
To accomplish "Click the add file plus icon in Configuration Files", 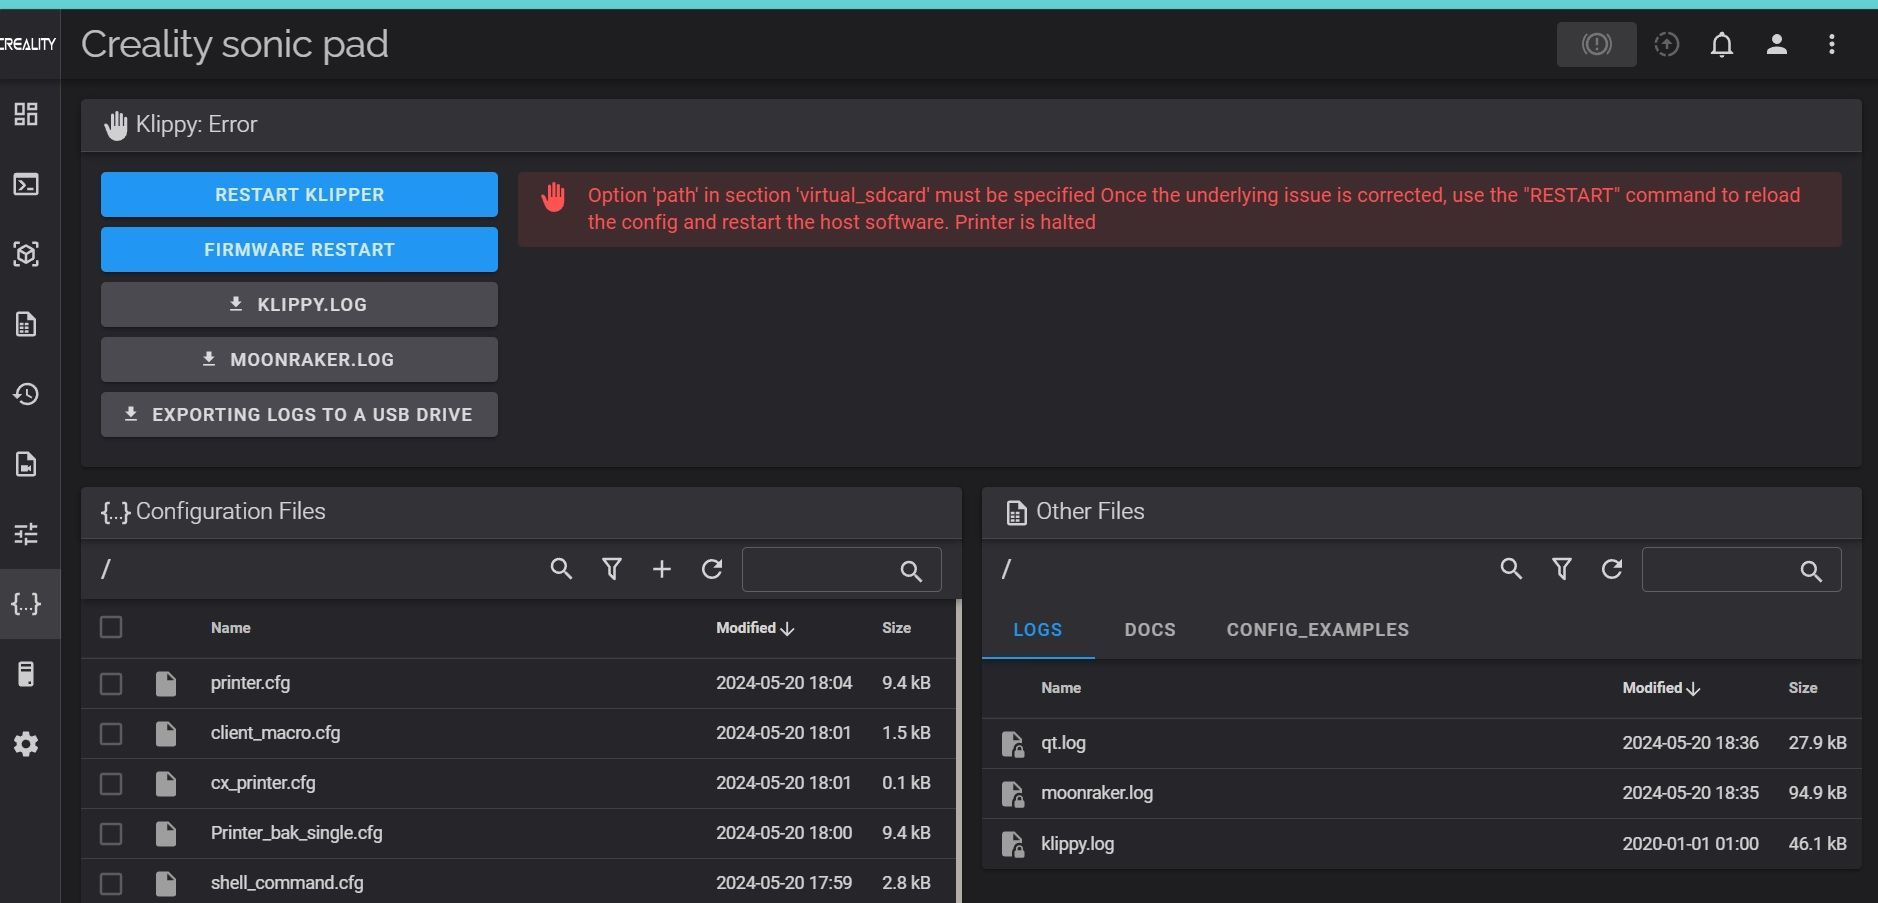I will pos(662,569).
